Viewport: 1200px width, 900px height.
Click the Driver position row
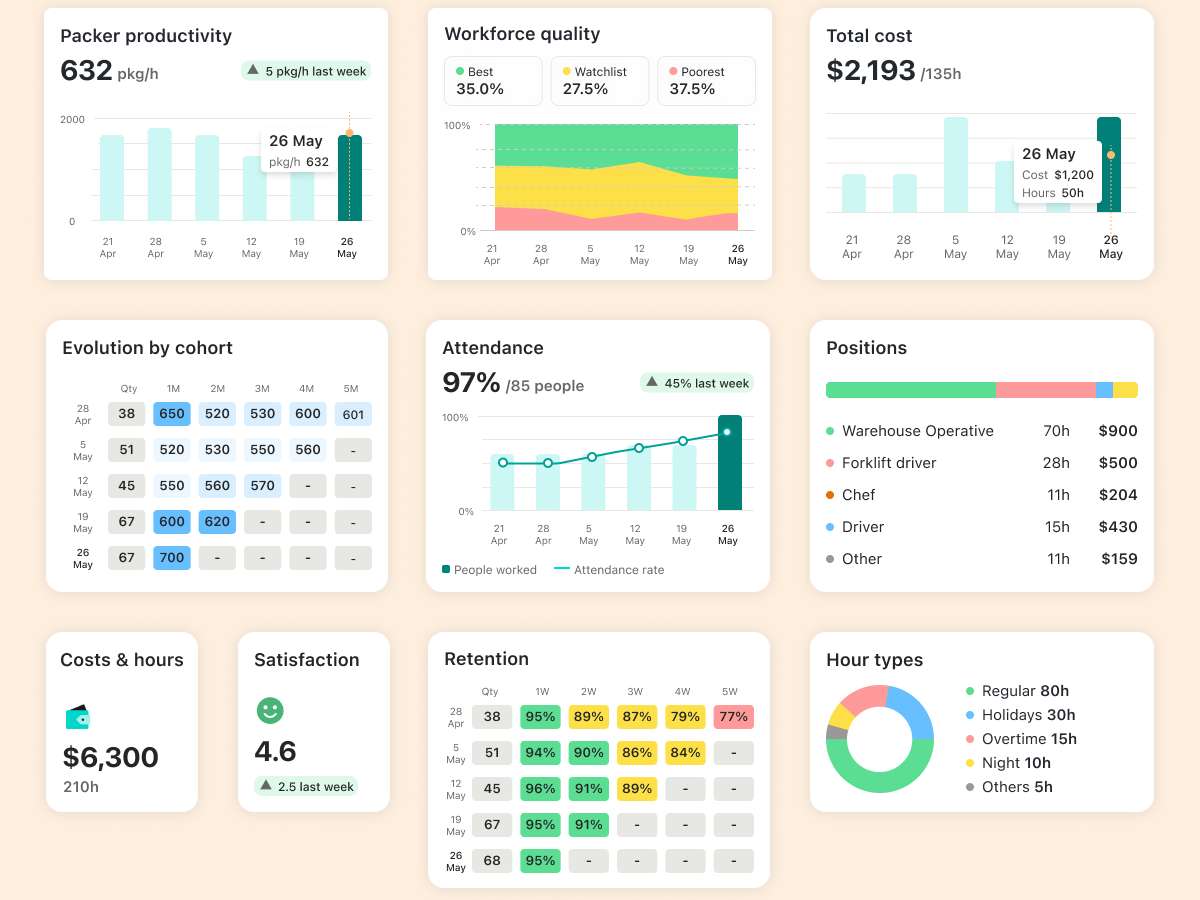click(982, 527)
